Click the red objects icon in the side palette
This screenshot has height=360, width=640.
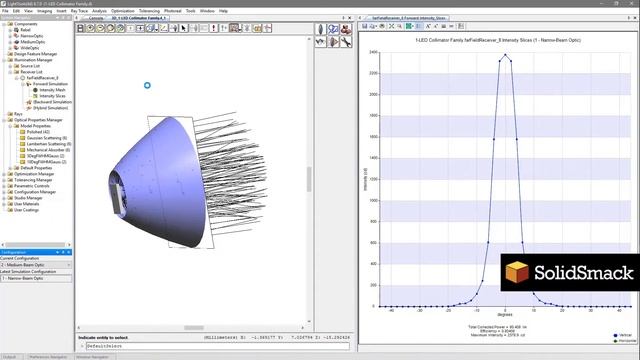[x=346, y=29]
